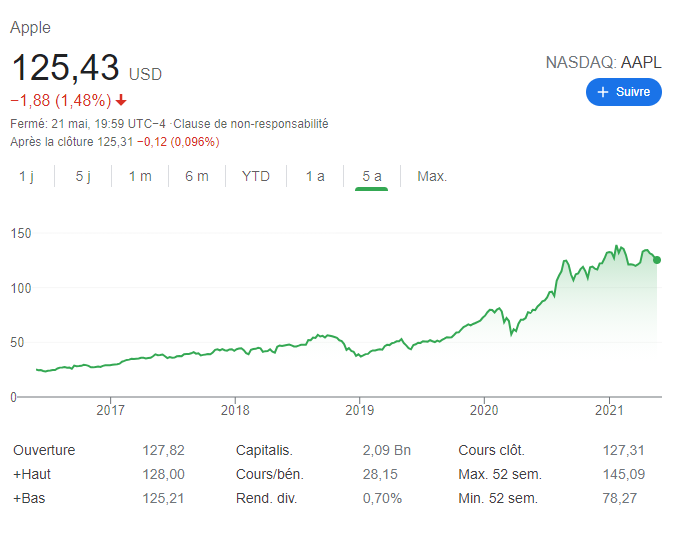This screenshot has height=549, width=686.
Task: Switch to the 5 j time range
Action: click(83, 176)
